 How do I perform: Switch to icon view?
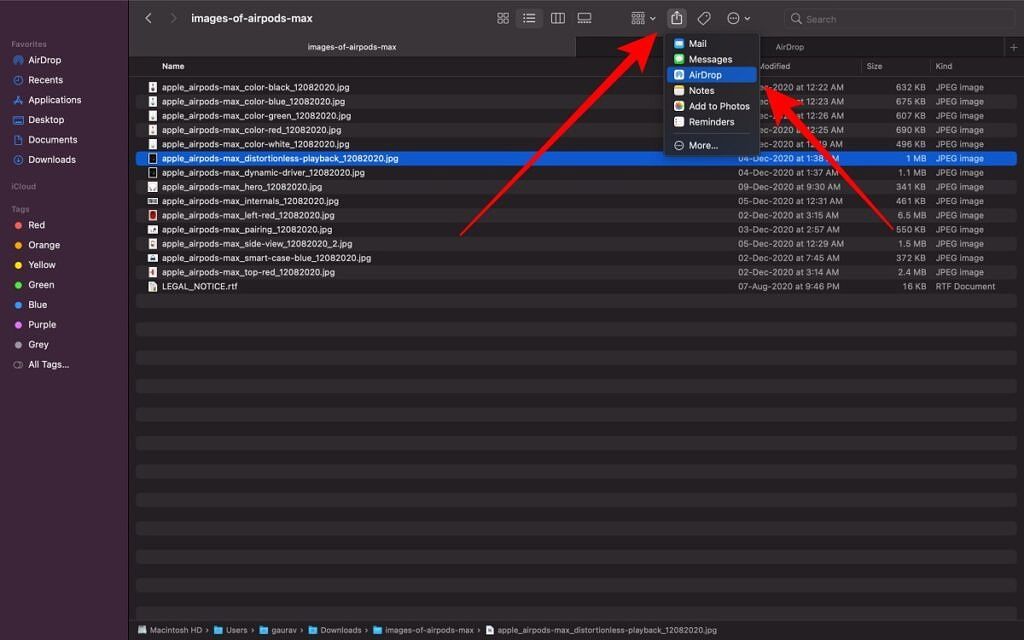click(502, 18)
